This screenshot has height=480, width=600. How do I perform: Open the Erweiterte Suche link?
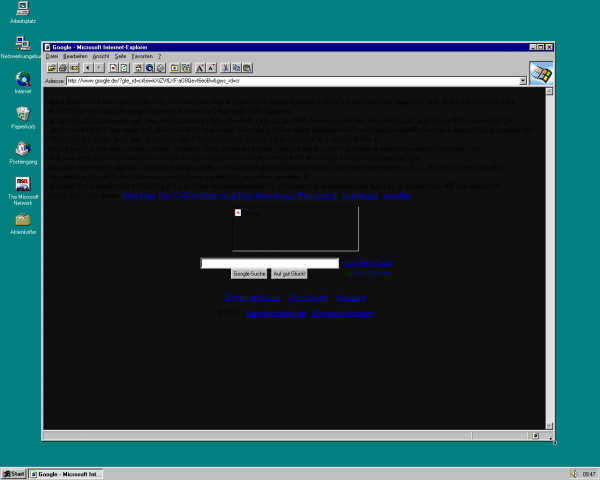click(x=368, y=263)
